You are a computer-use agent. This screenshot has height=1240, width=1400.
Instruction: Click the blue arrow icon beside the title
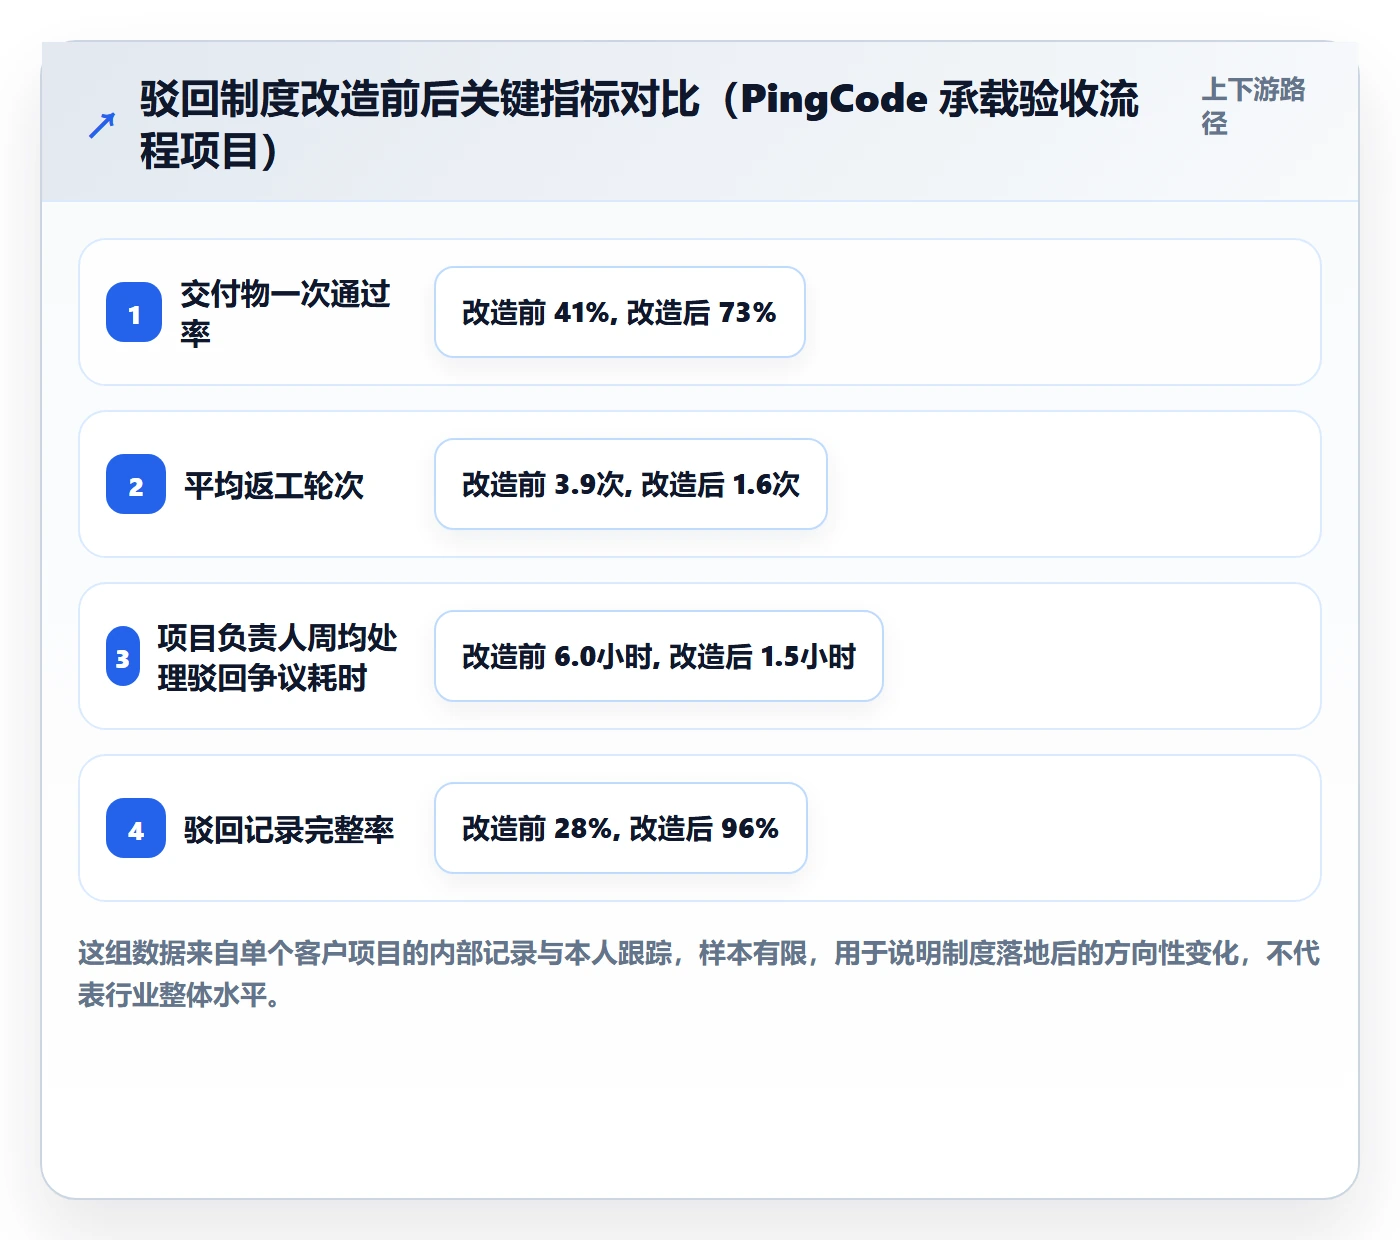102,125
